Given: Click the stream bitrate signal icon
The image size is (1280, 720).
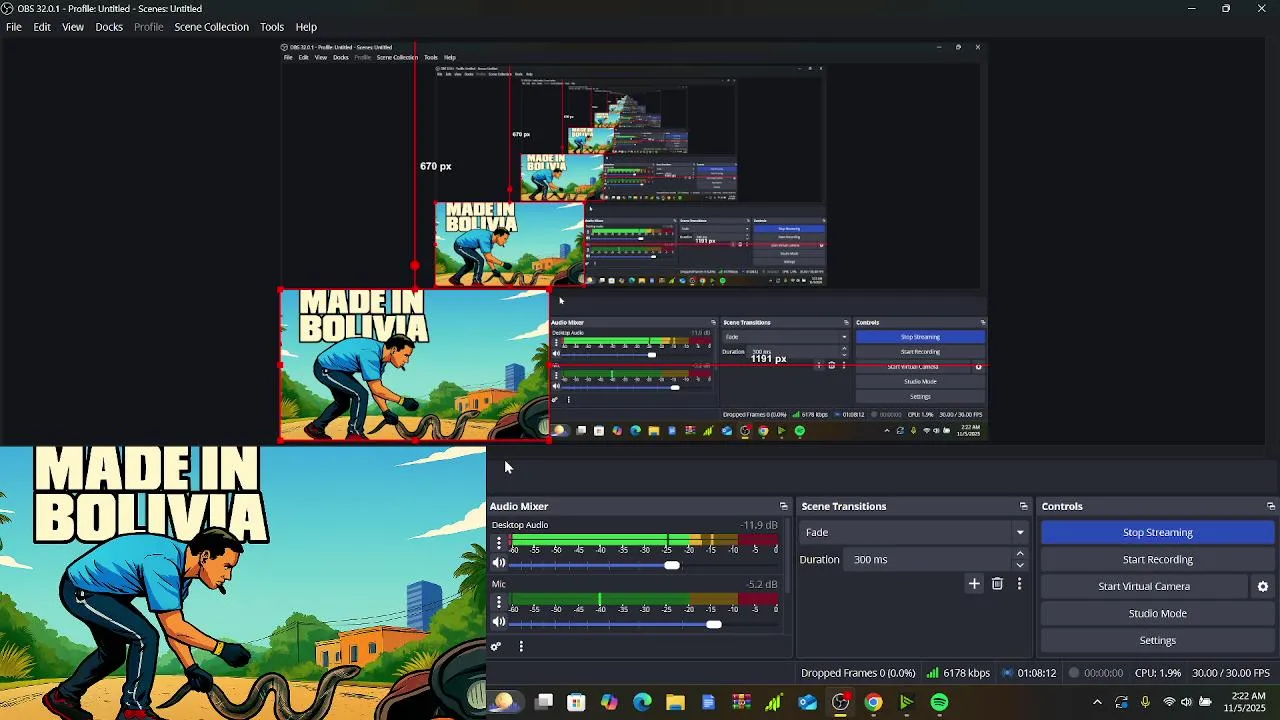Looking at the screenshot, I should click(932, 673).
